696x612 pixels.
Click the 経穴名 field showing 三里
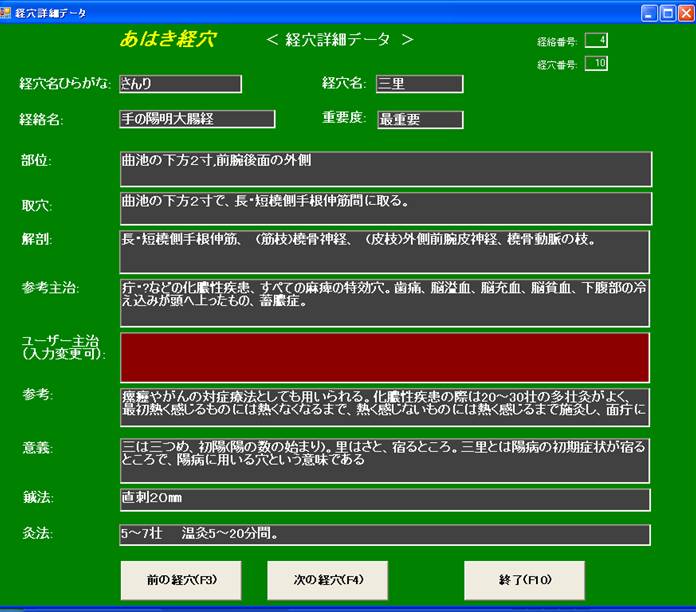[419, 84]
